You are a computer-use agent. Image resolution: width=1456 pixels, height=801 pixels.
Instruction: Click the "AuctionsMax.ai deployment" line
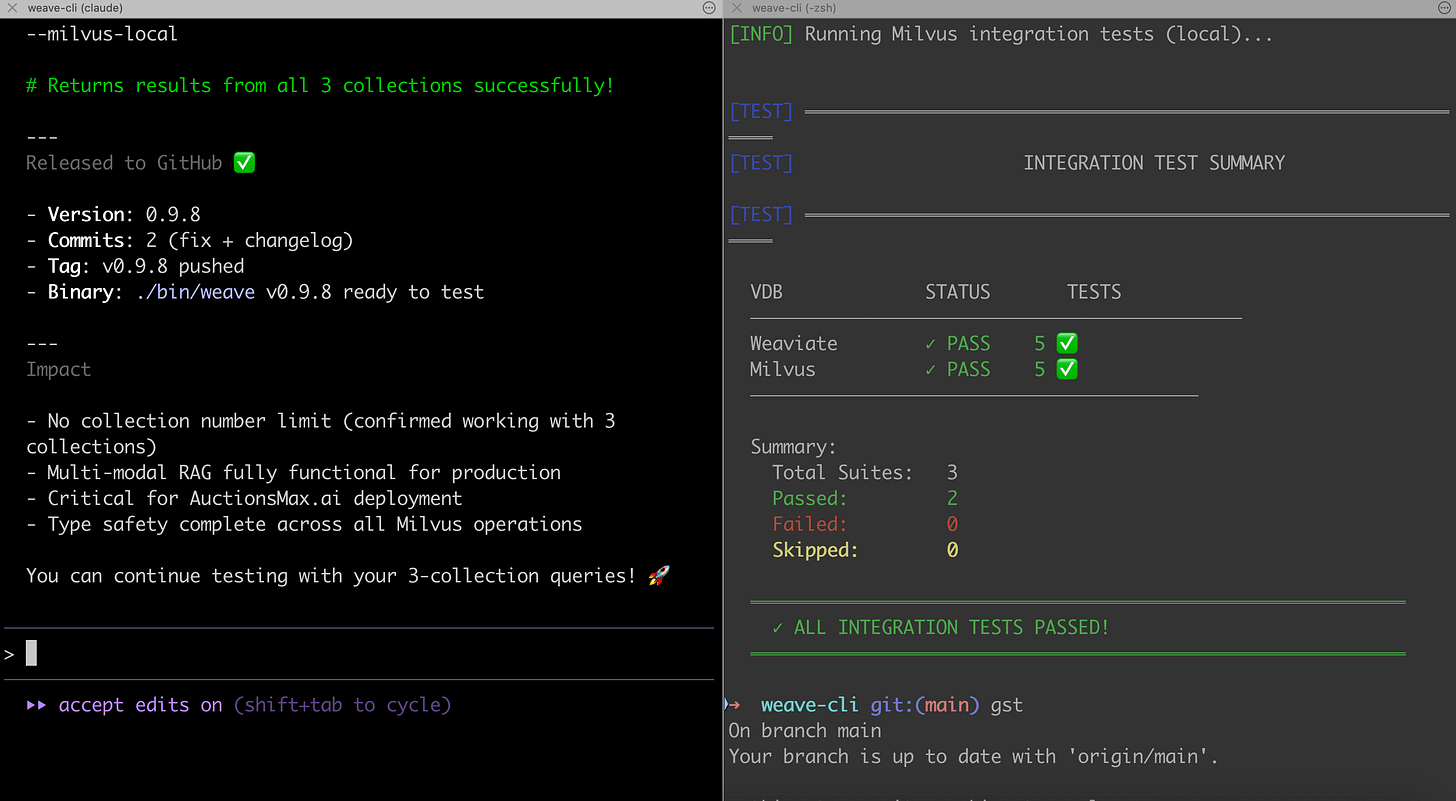tap(244, 498)
